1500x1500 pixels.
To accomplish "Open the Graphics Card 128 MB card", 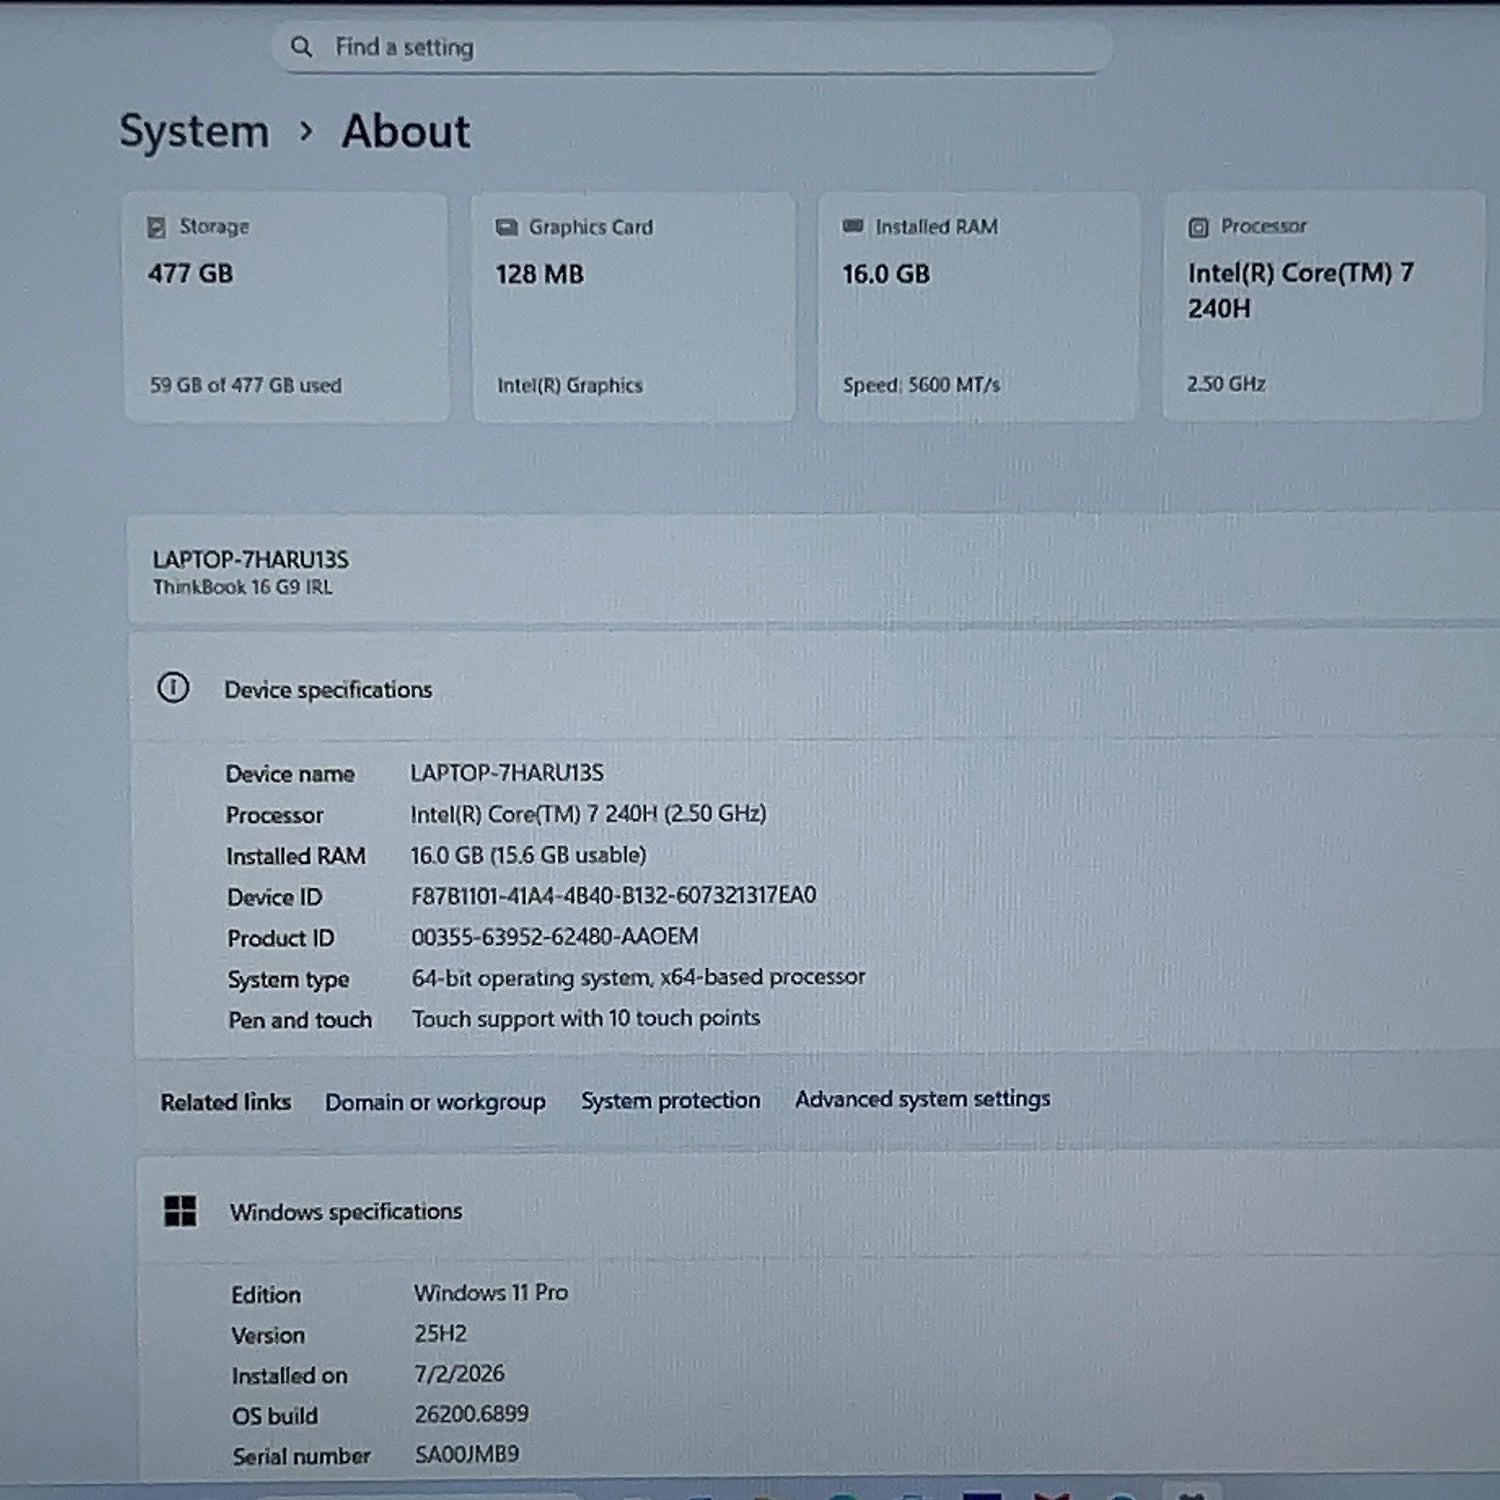I will click(x=633, y=307).
